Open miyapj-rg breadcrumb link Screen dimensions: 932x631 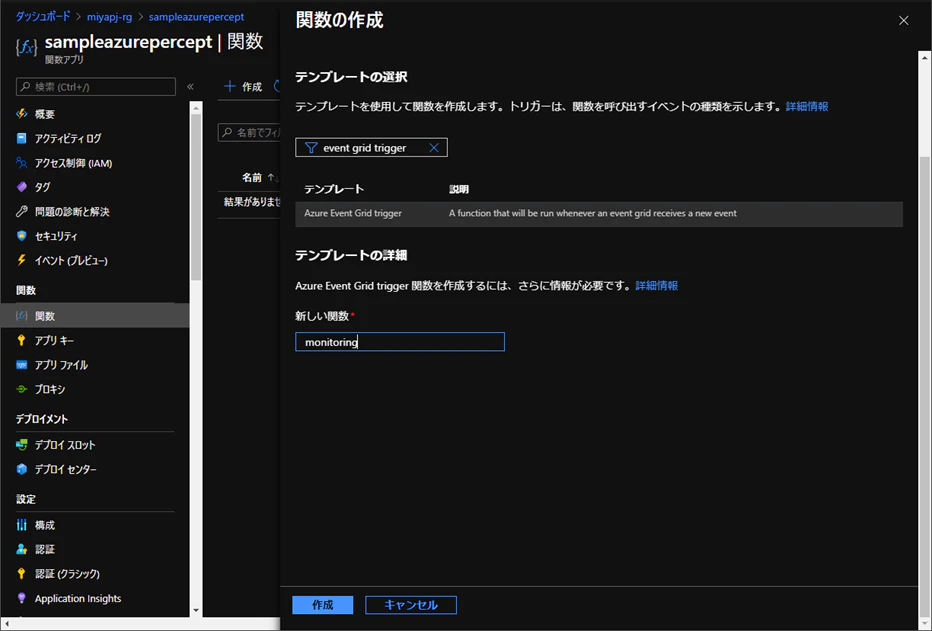pos(109,17)
